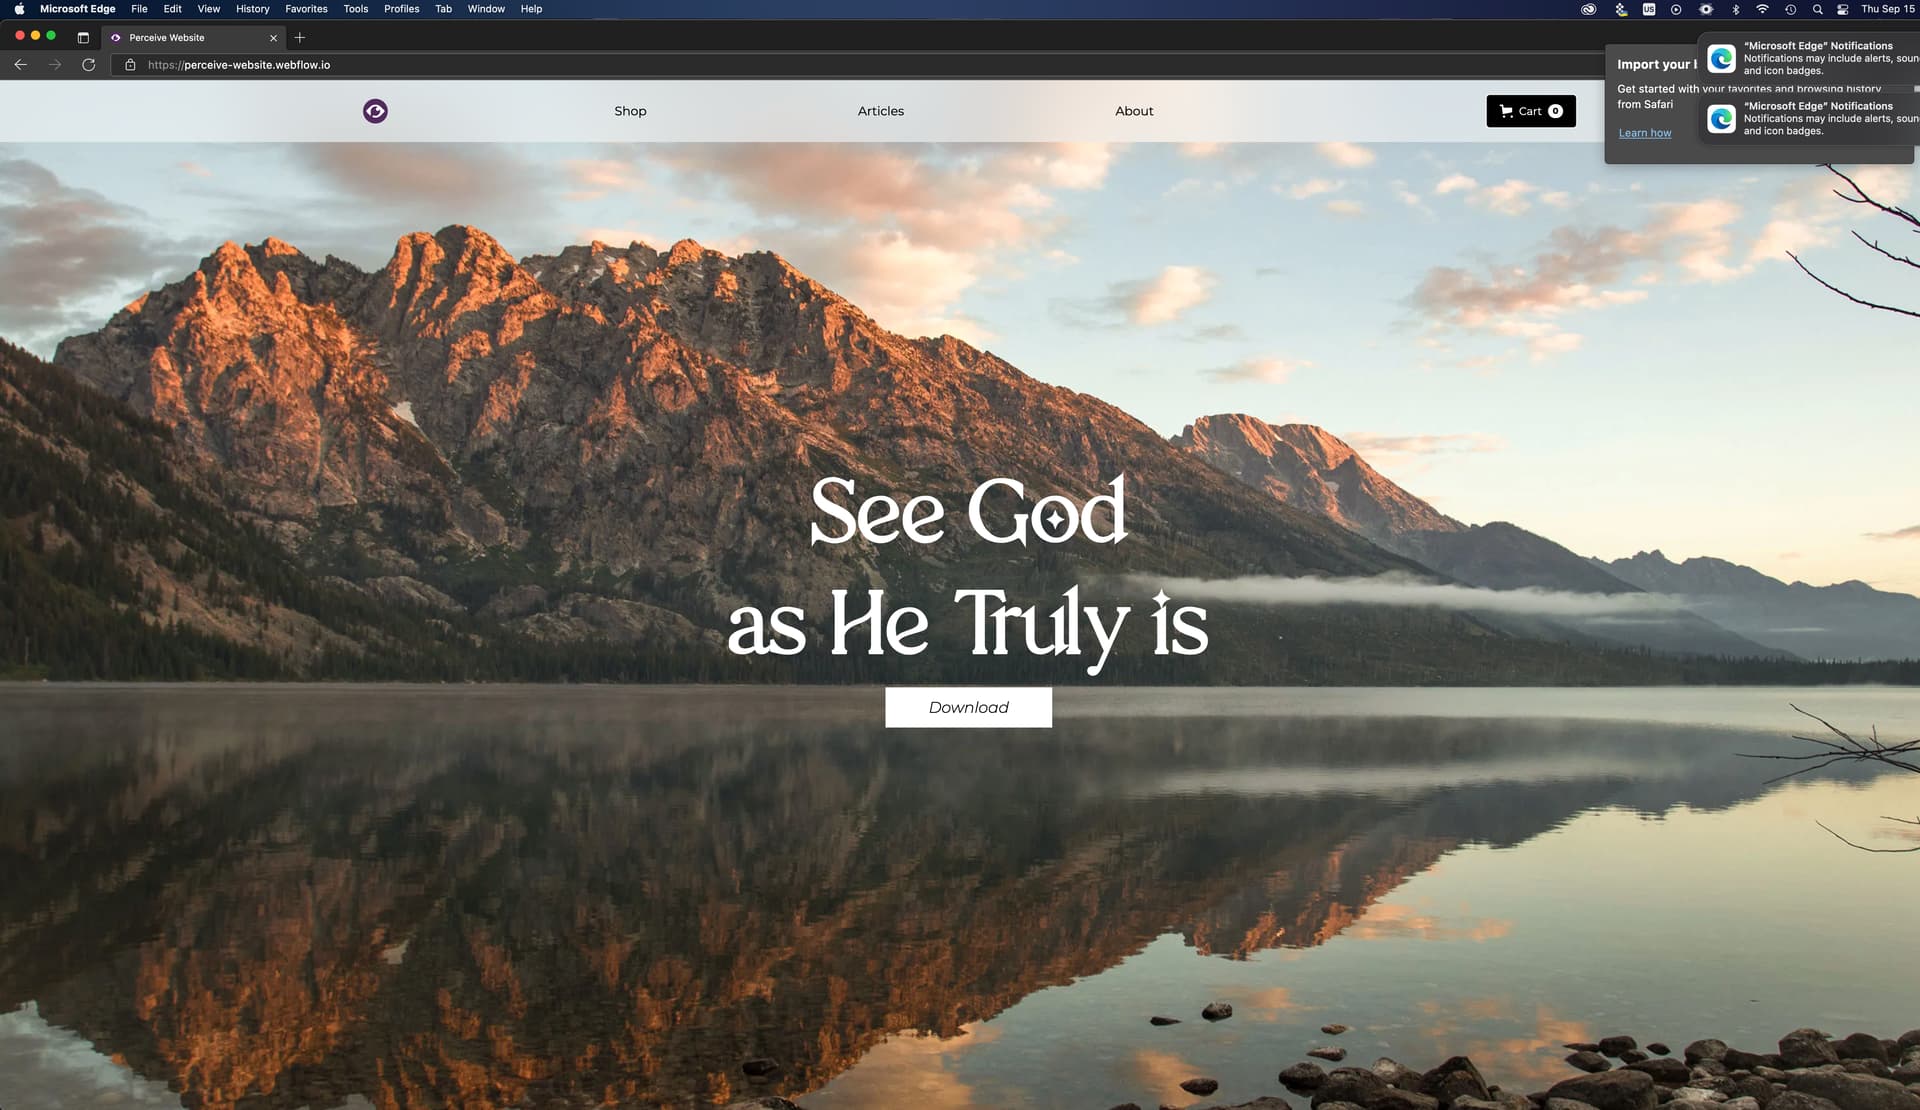Click the Download button
Viewport: 1920px width, 1110px height.
pyautogui.click(x=968, y=707)
